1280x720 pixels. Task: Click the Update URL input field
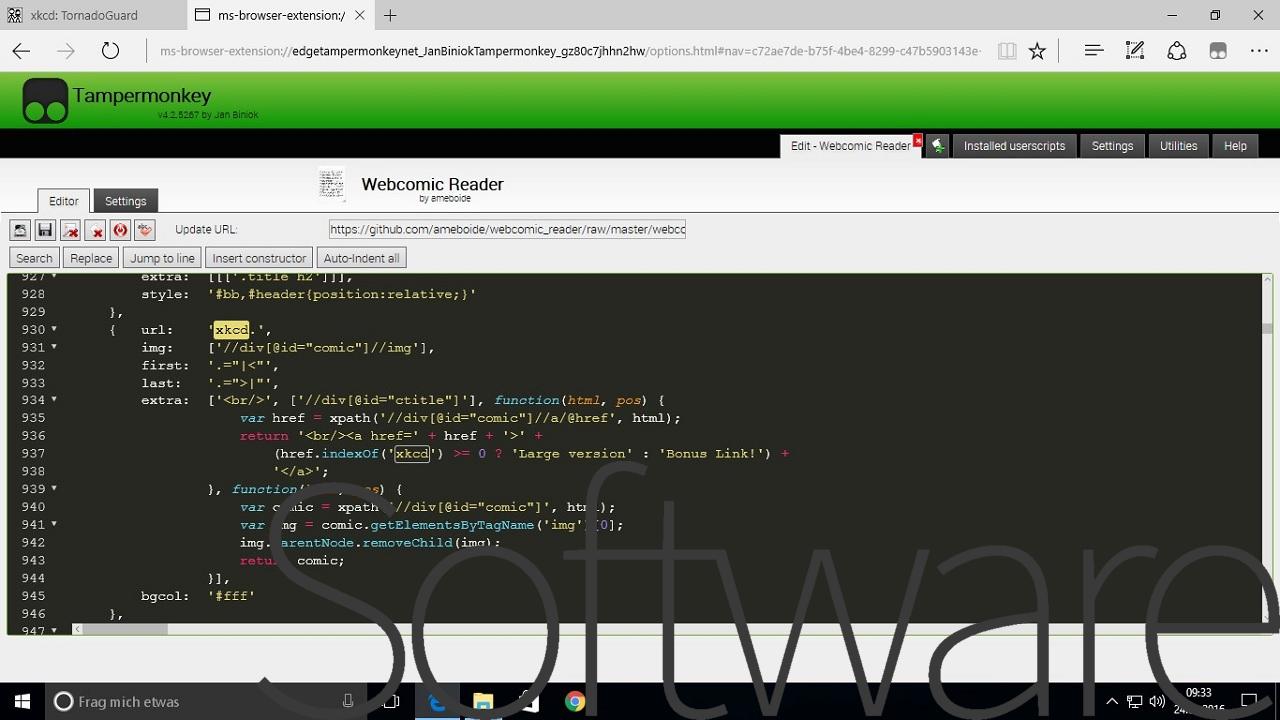click(508, 230)
